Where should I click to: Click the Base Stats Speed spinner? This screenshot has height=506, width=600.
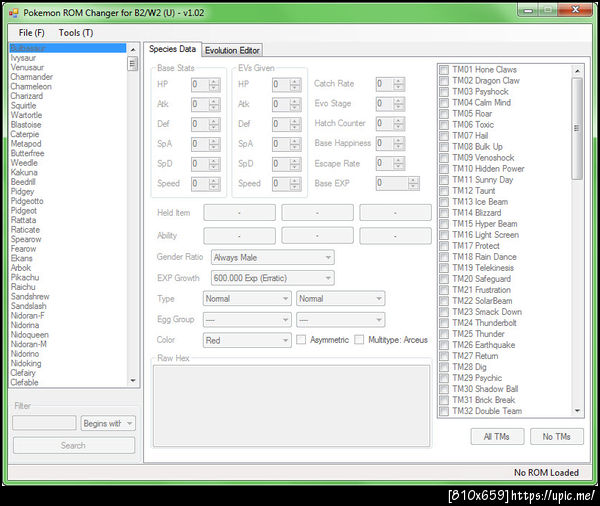(206, 184)
